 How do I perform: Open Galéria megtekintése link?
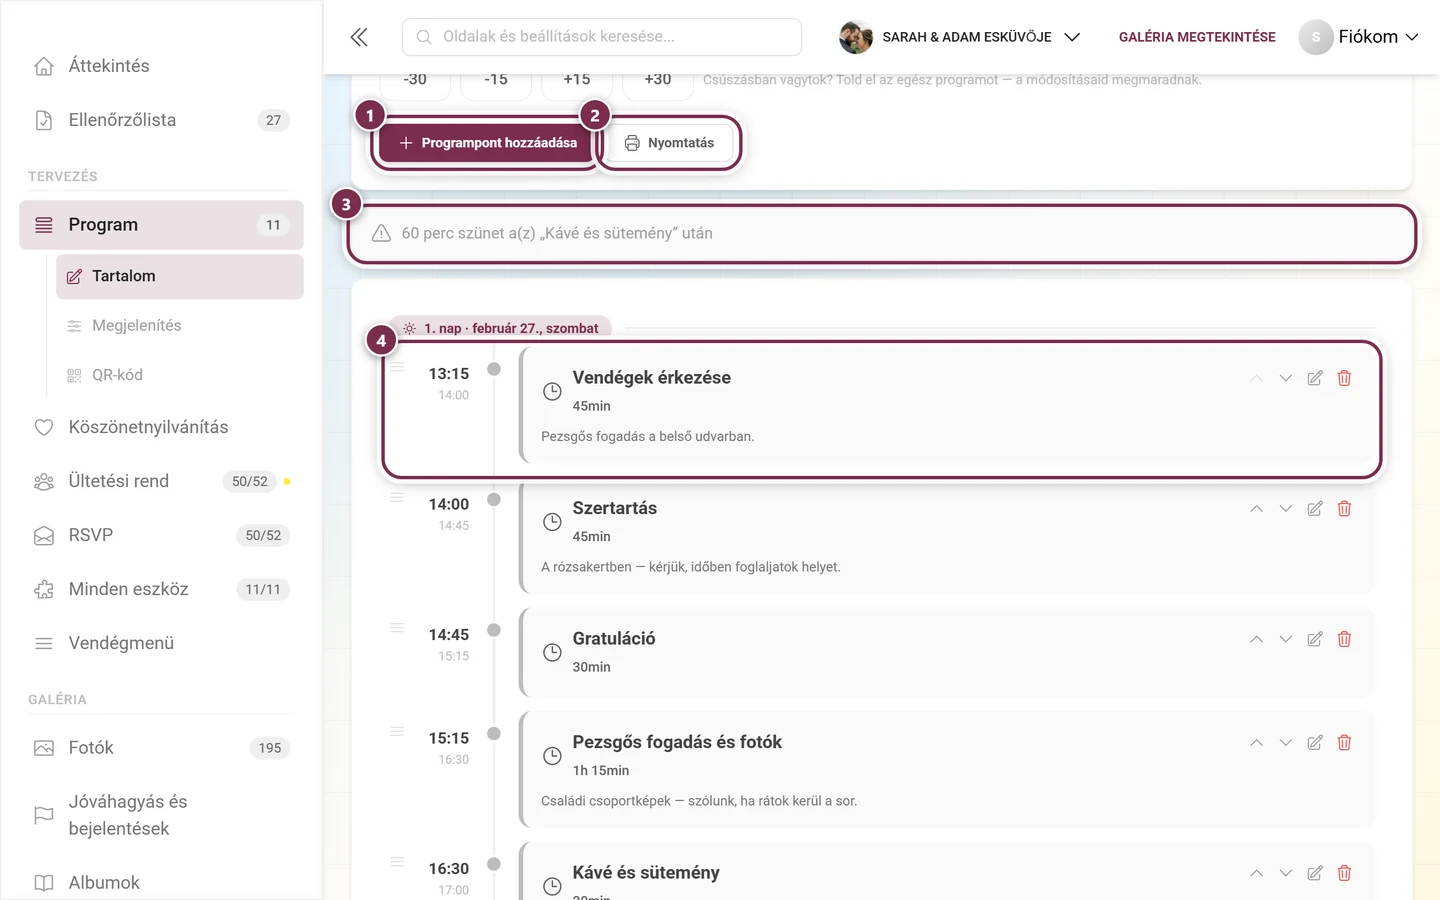tap(1197, 37)
